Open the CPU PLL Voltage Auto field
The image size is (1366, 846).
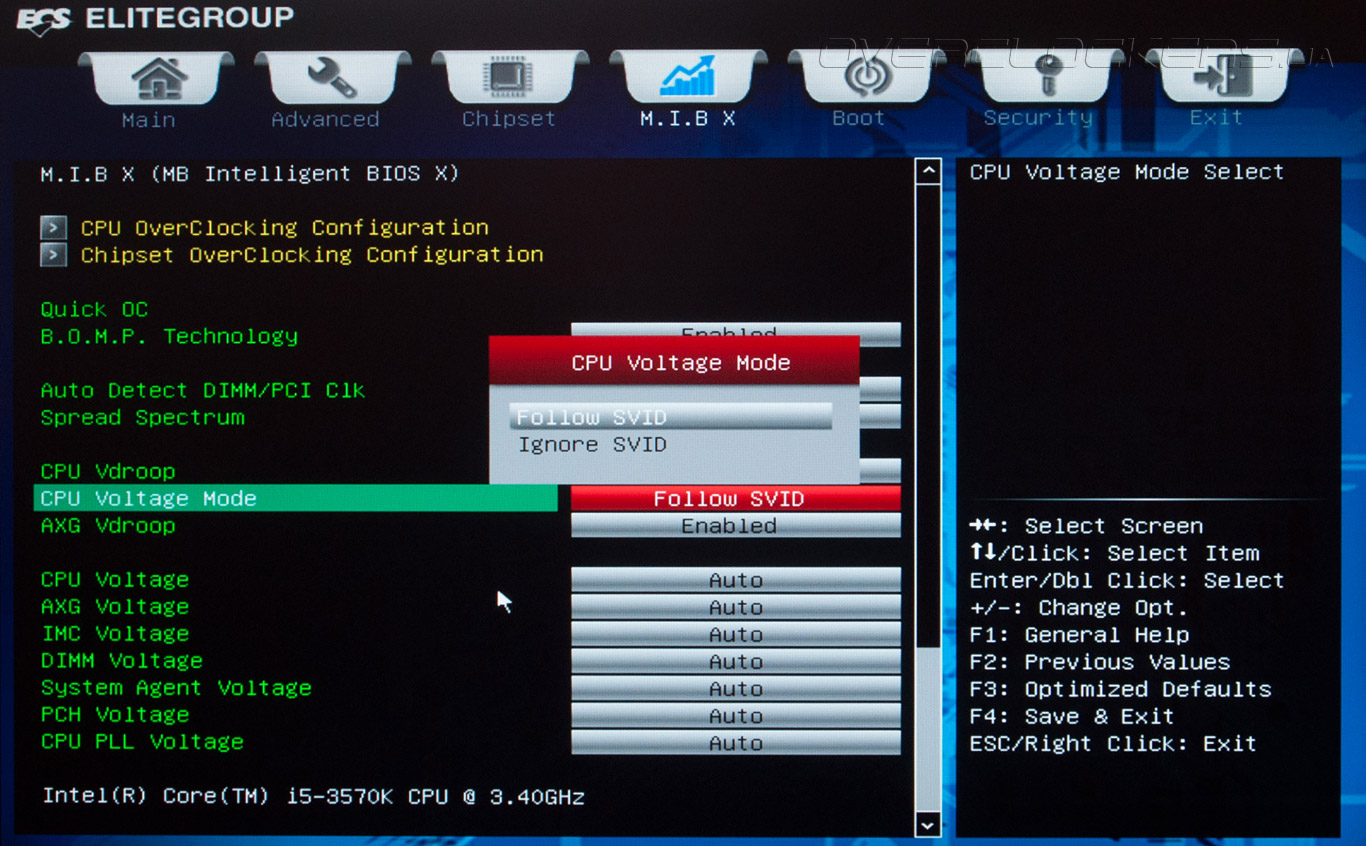click(x=735, y=742)
